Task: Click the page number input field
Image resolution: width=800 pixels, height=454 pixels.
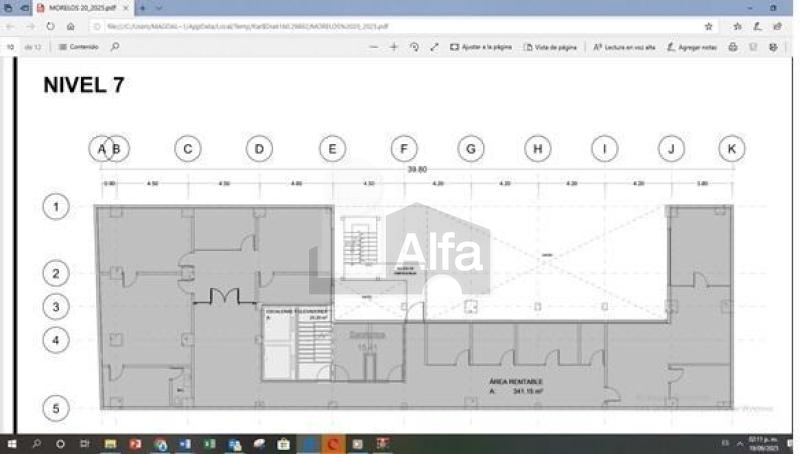Action: pyautogui.click(x=12, y=47)
